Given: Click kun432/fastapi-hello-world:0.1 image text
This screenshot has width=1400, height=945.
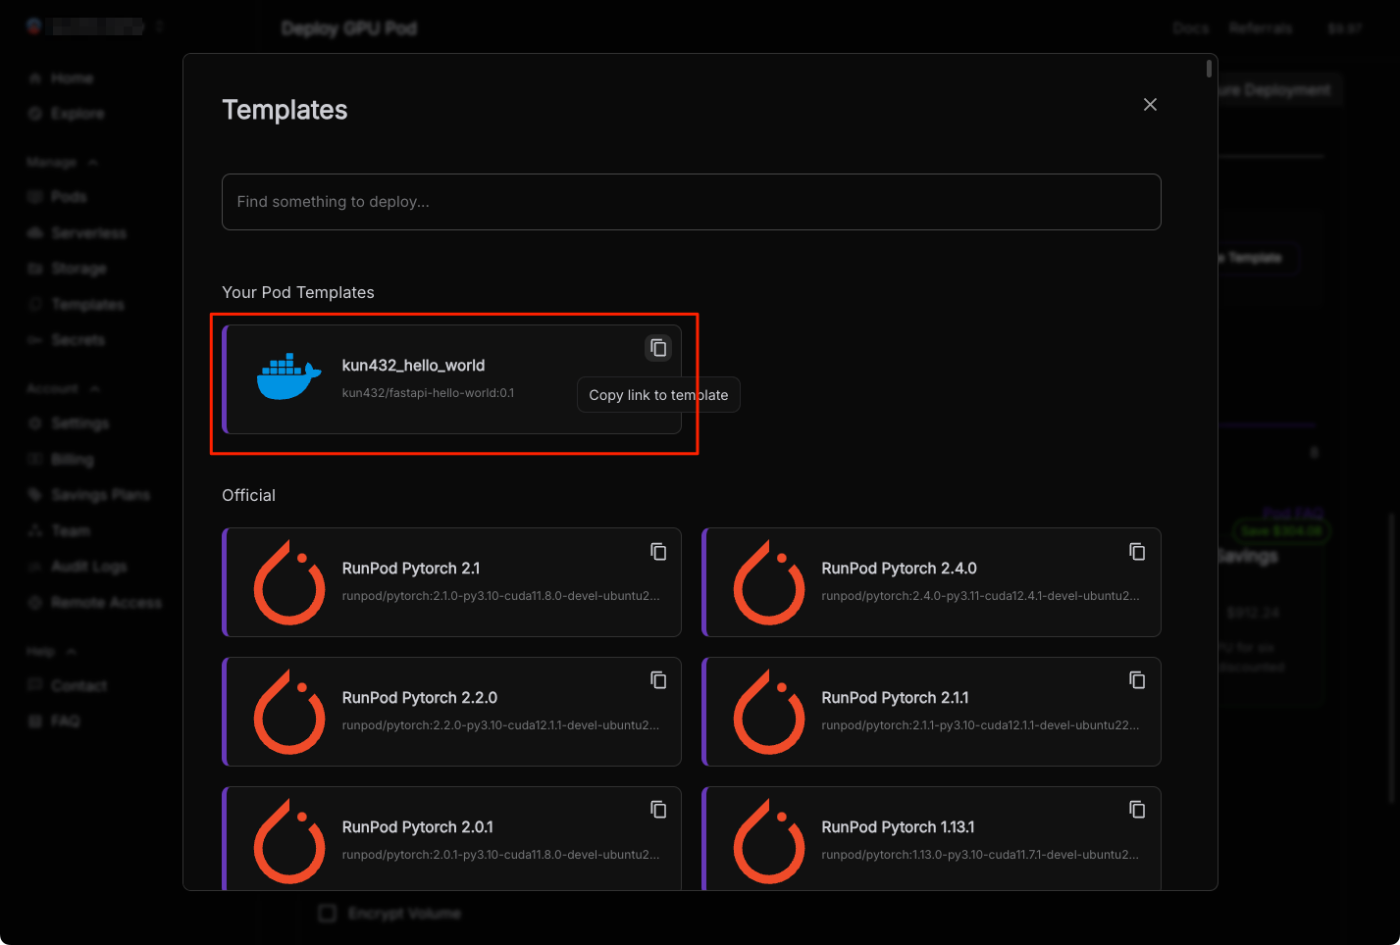Looking at the screenshot, I should pyautogui.click(x=428, y=393).
